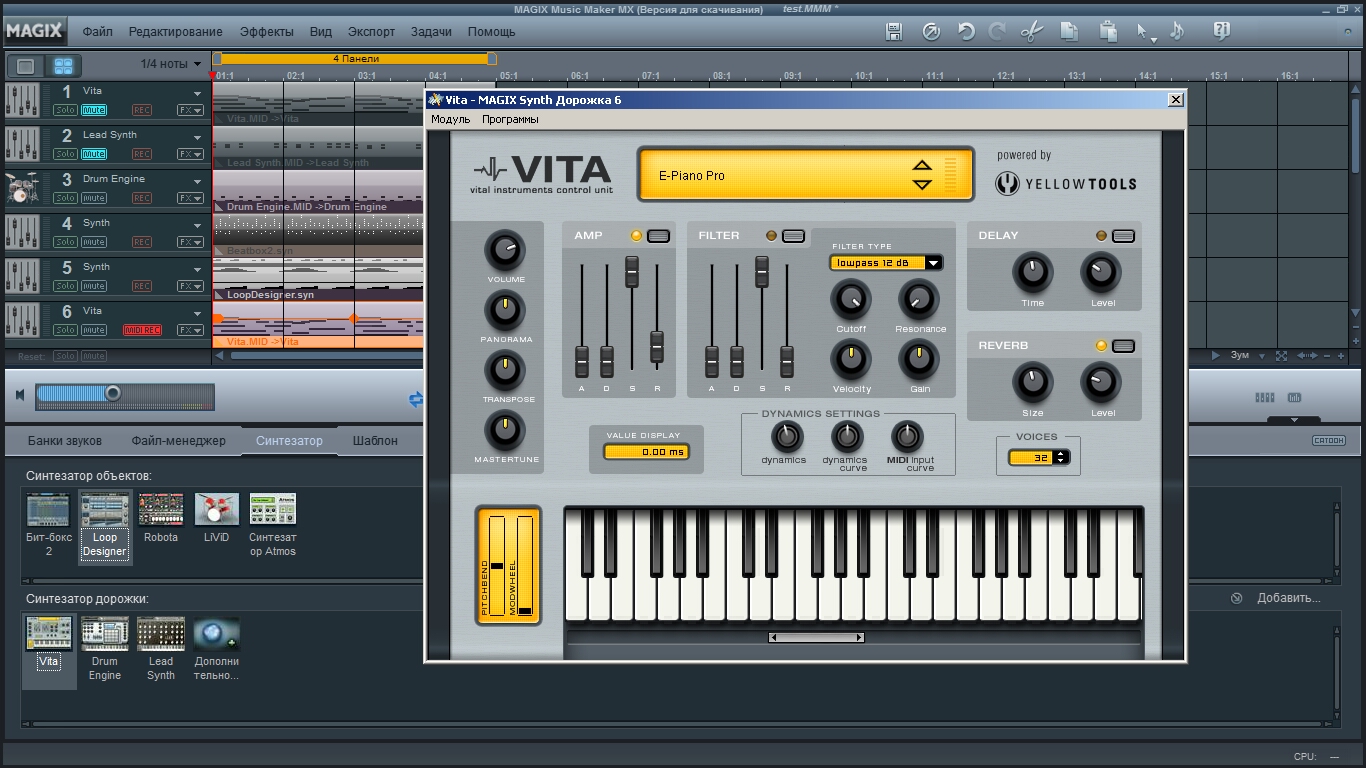The width and height of the screenshot is (1366, 768).
Task: Click the Undo arrow in toolbar
Action: 966,32
